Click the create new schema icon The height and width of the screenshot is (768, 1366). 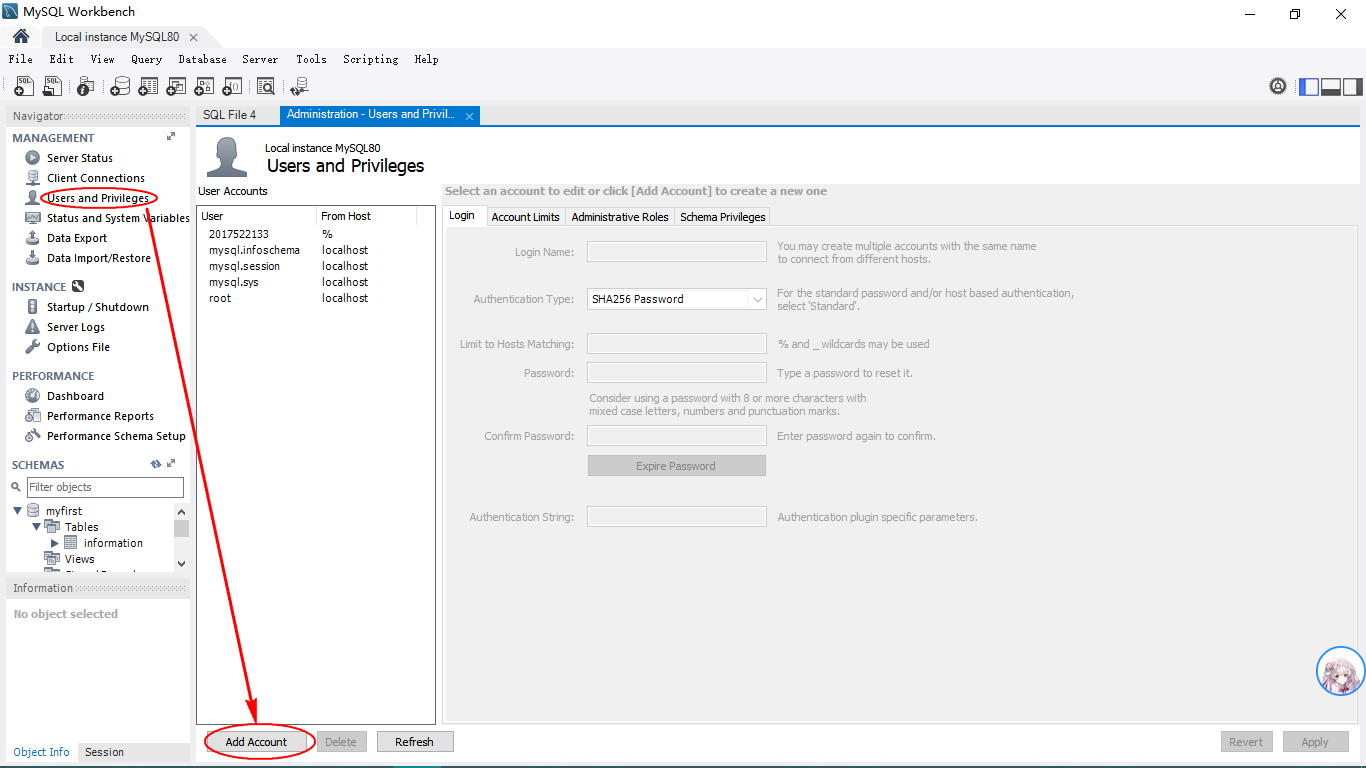[120, 87]
